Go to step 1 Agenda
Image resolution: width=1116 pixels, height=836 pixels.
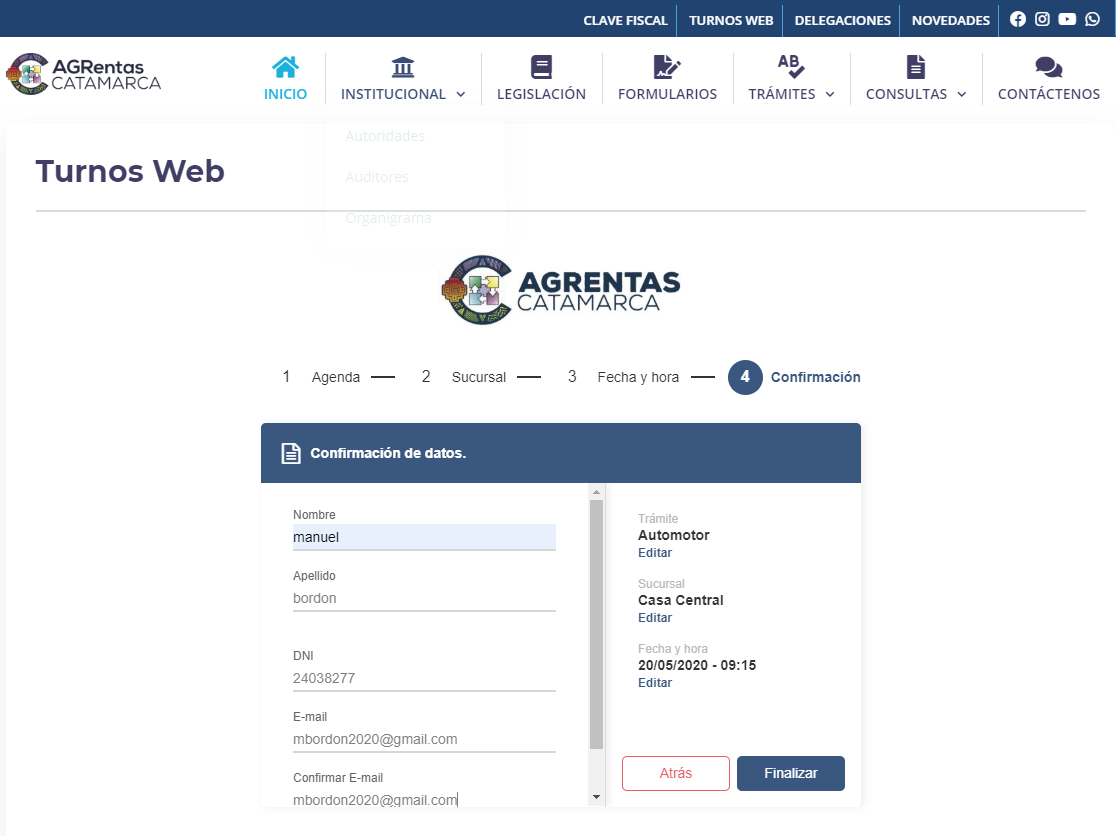321,377
